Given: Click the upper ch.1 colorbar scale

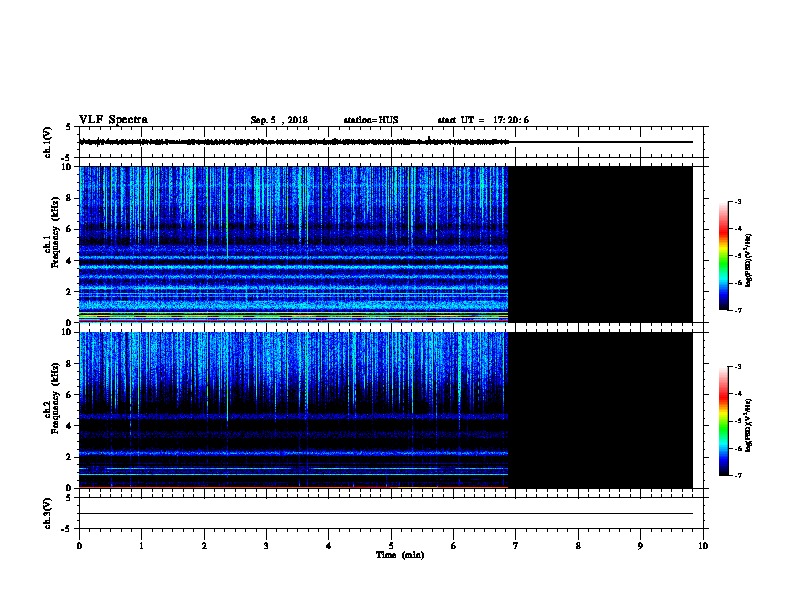Looking at the screenshot, I should (x=723, y=256).
